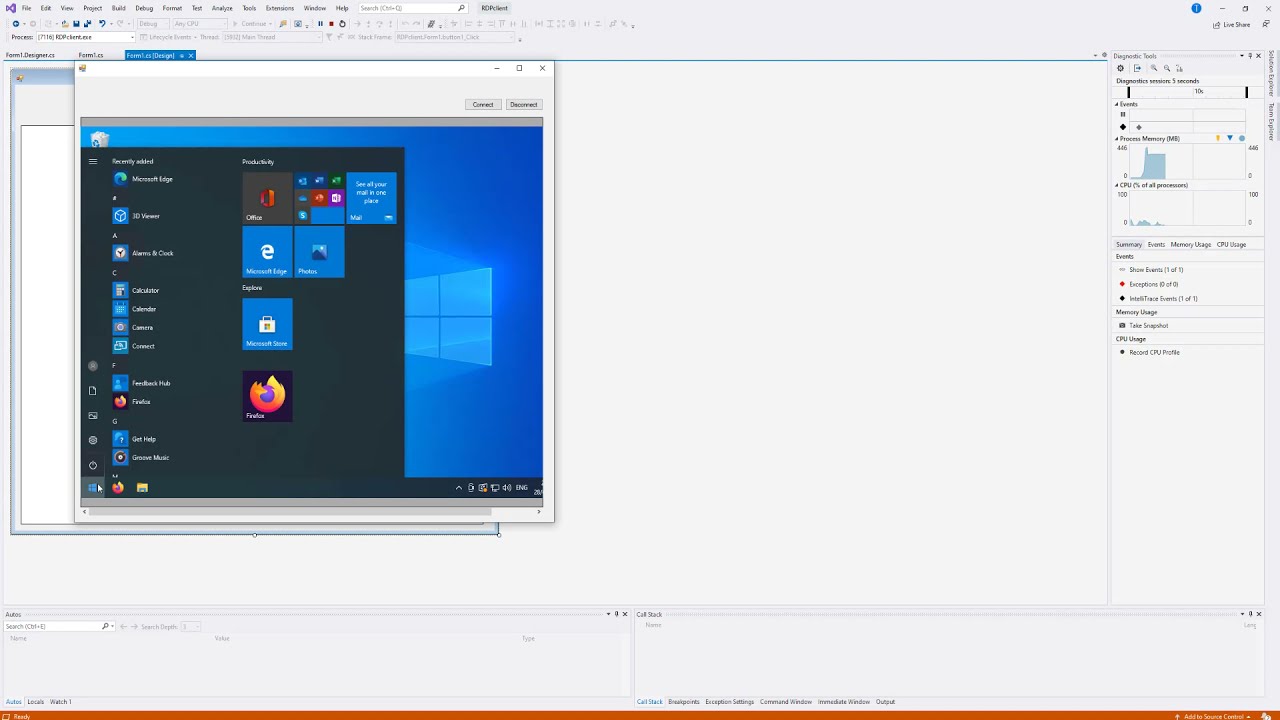This screenshot has height=720, width=1280.
Task: Click the Connect button in RDP form
Action: [483, 105]
